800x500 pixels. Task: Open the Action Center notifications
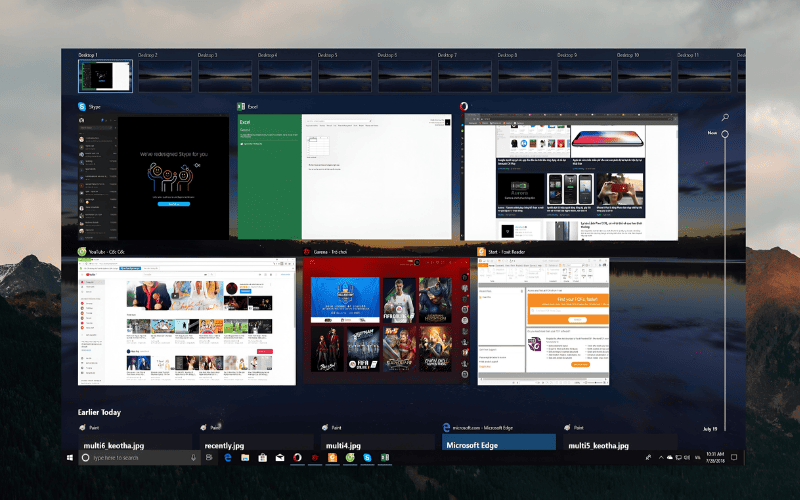[x=734, y=458]
